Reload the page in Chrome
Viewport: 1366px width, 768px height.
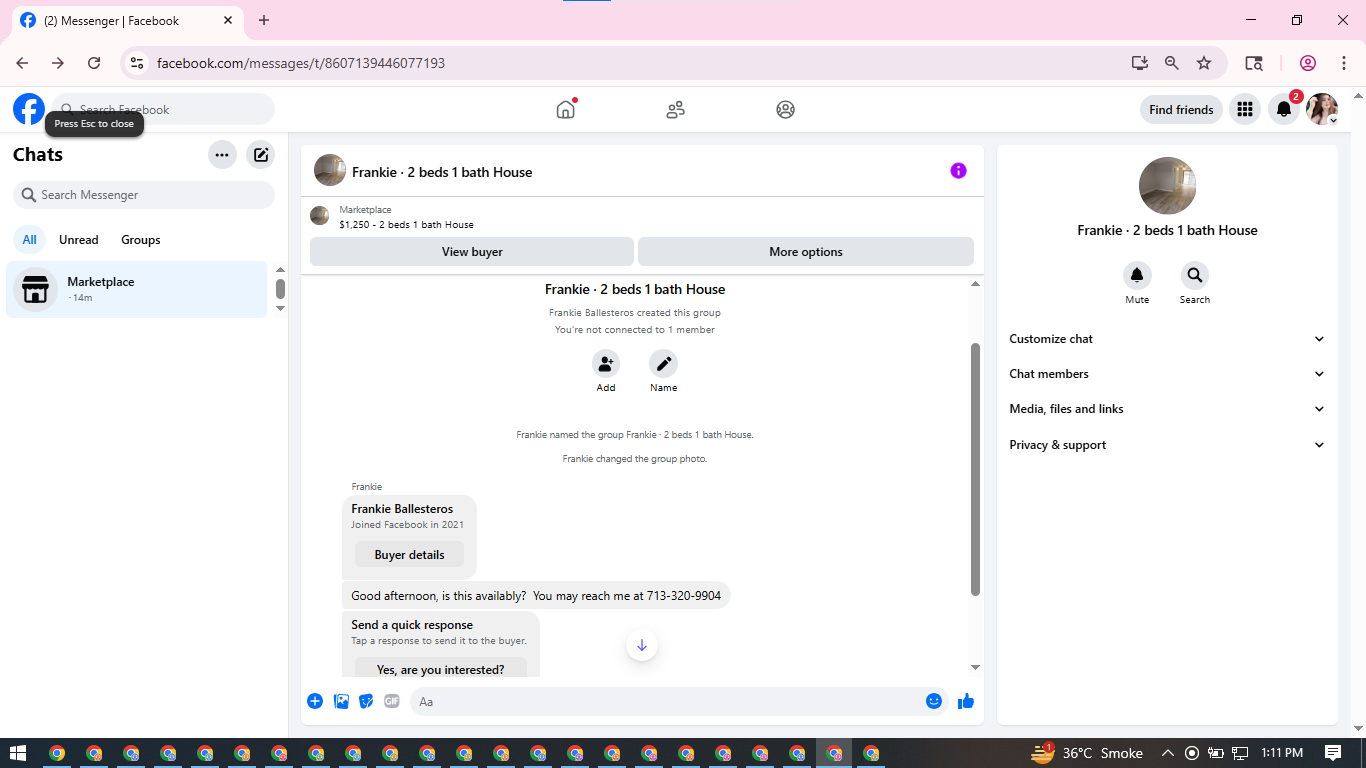[94, 63]
